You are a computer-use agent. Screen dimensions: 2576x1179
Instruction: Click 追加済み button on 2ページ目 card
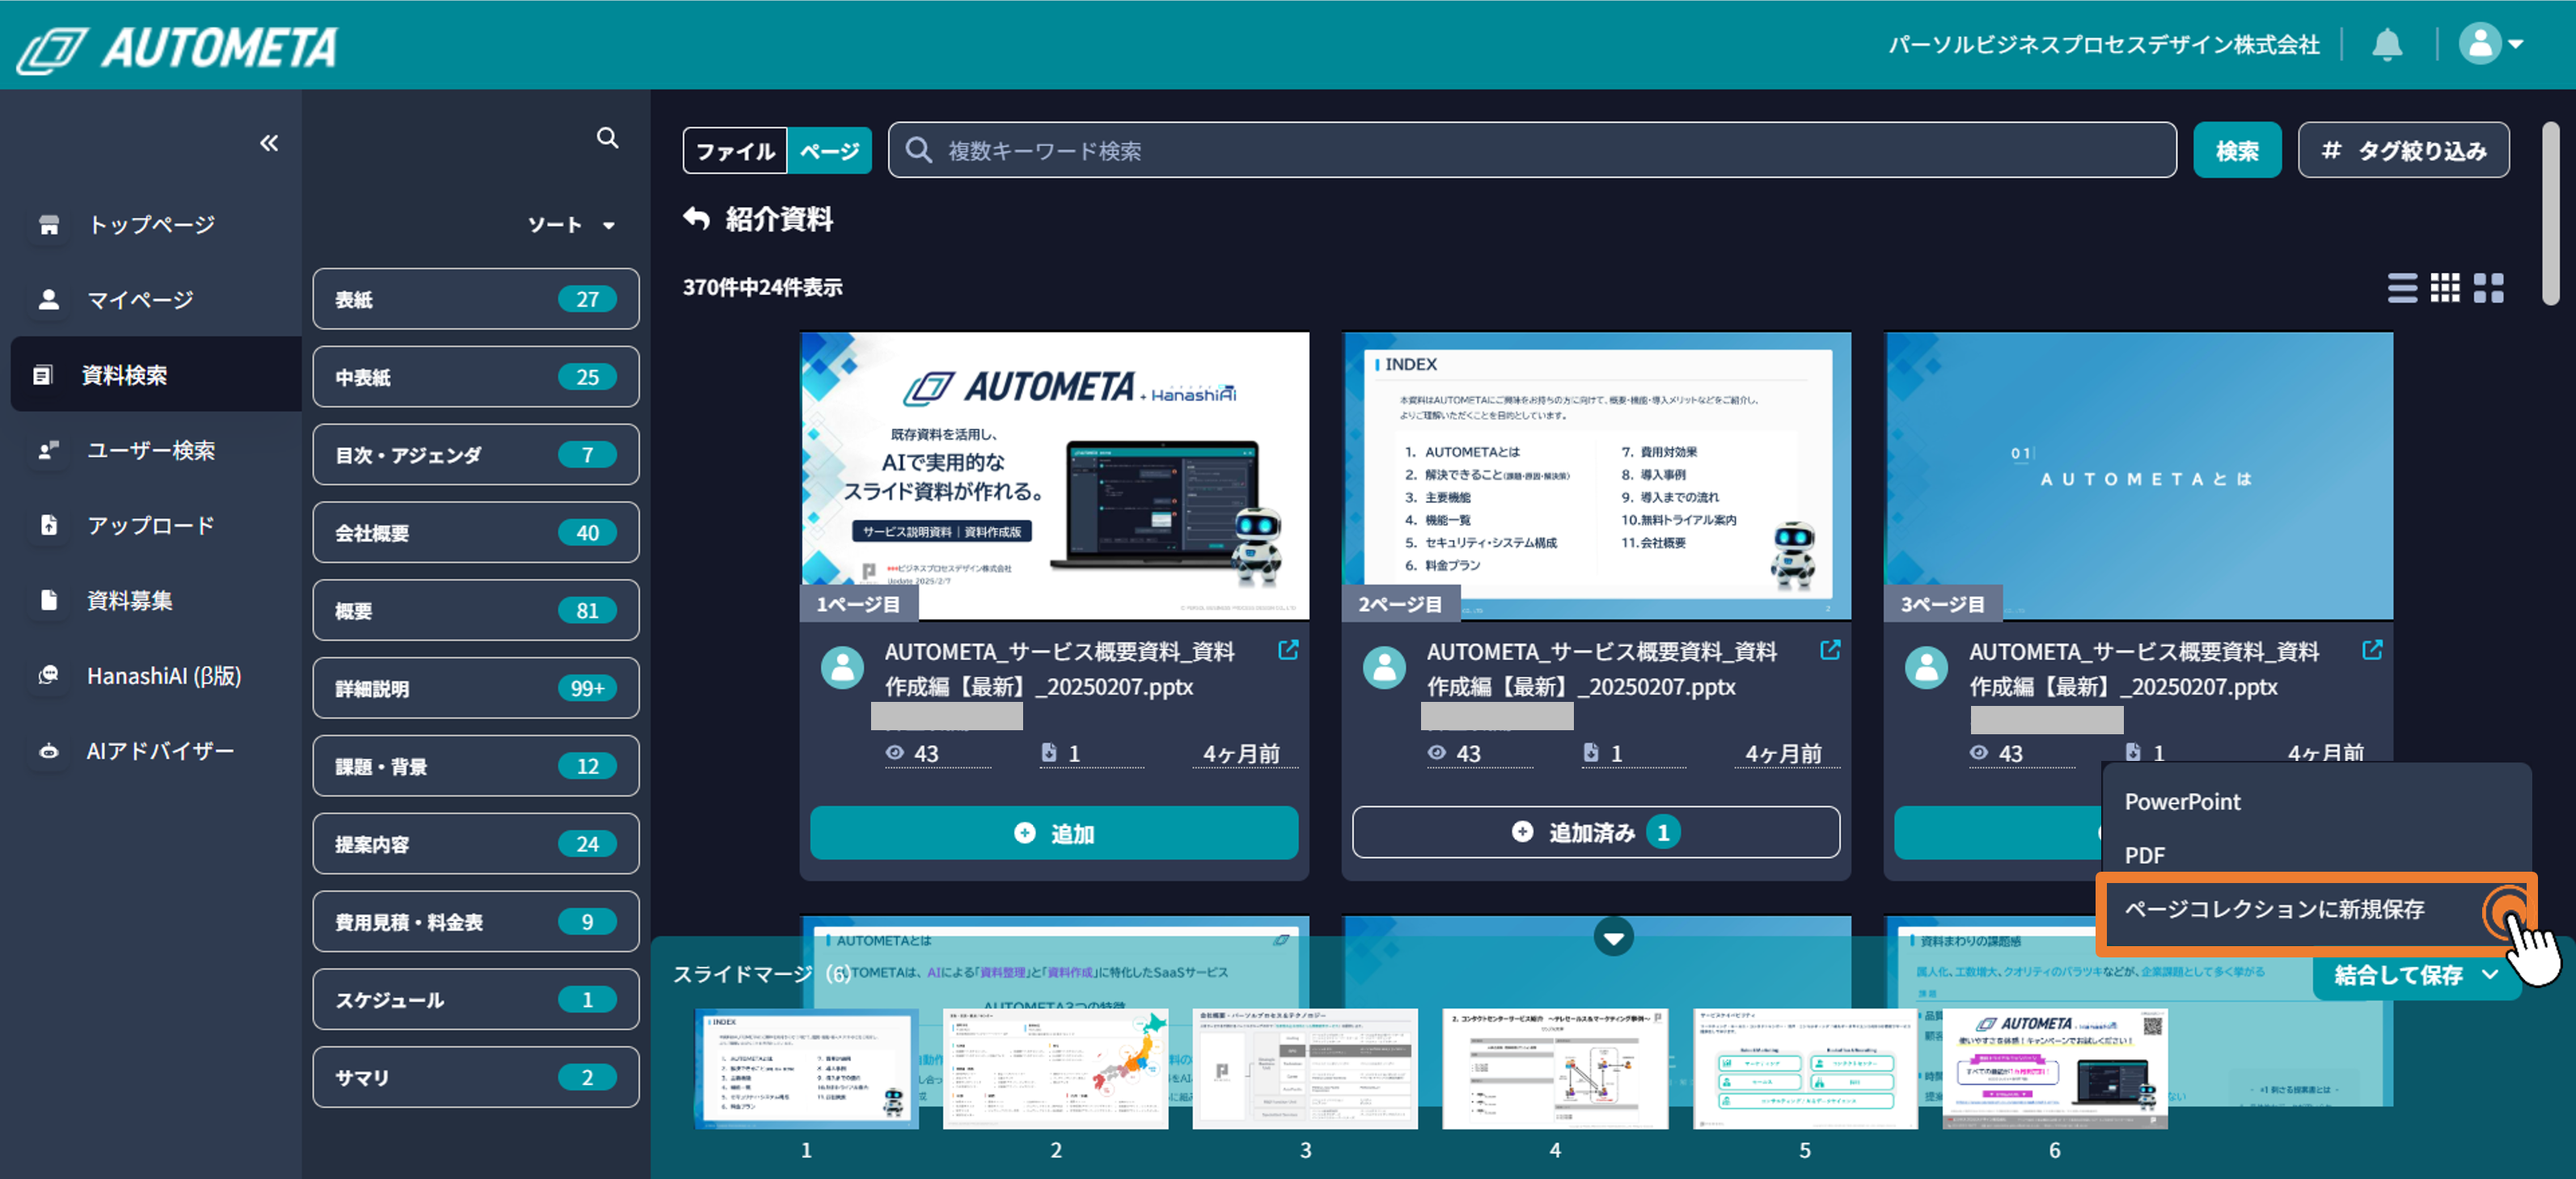(1596, 833)
